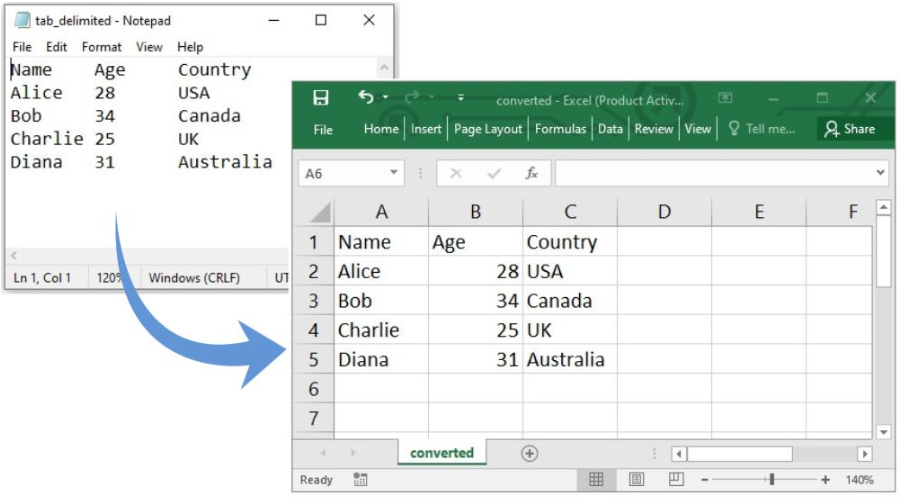Screen dimensions: 902x498
Task: Click the macro recording status bar icon
Action: tap(360, 480)
